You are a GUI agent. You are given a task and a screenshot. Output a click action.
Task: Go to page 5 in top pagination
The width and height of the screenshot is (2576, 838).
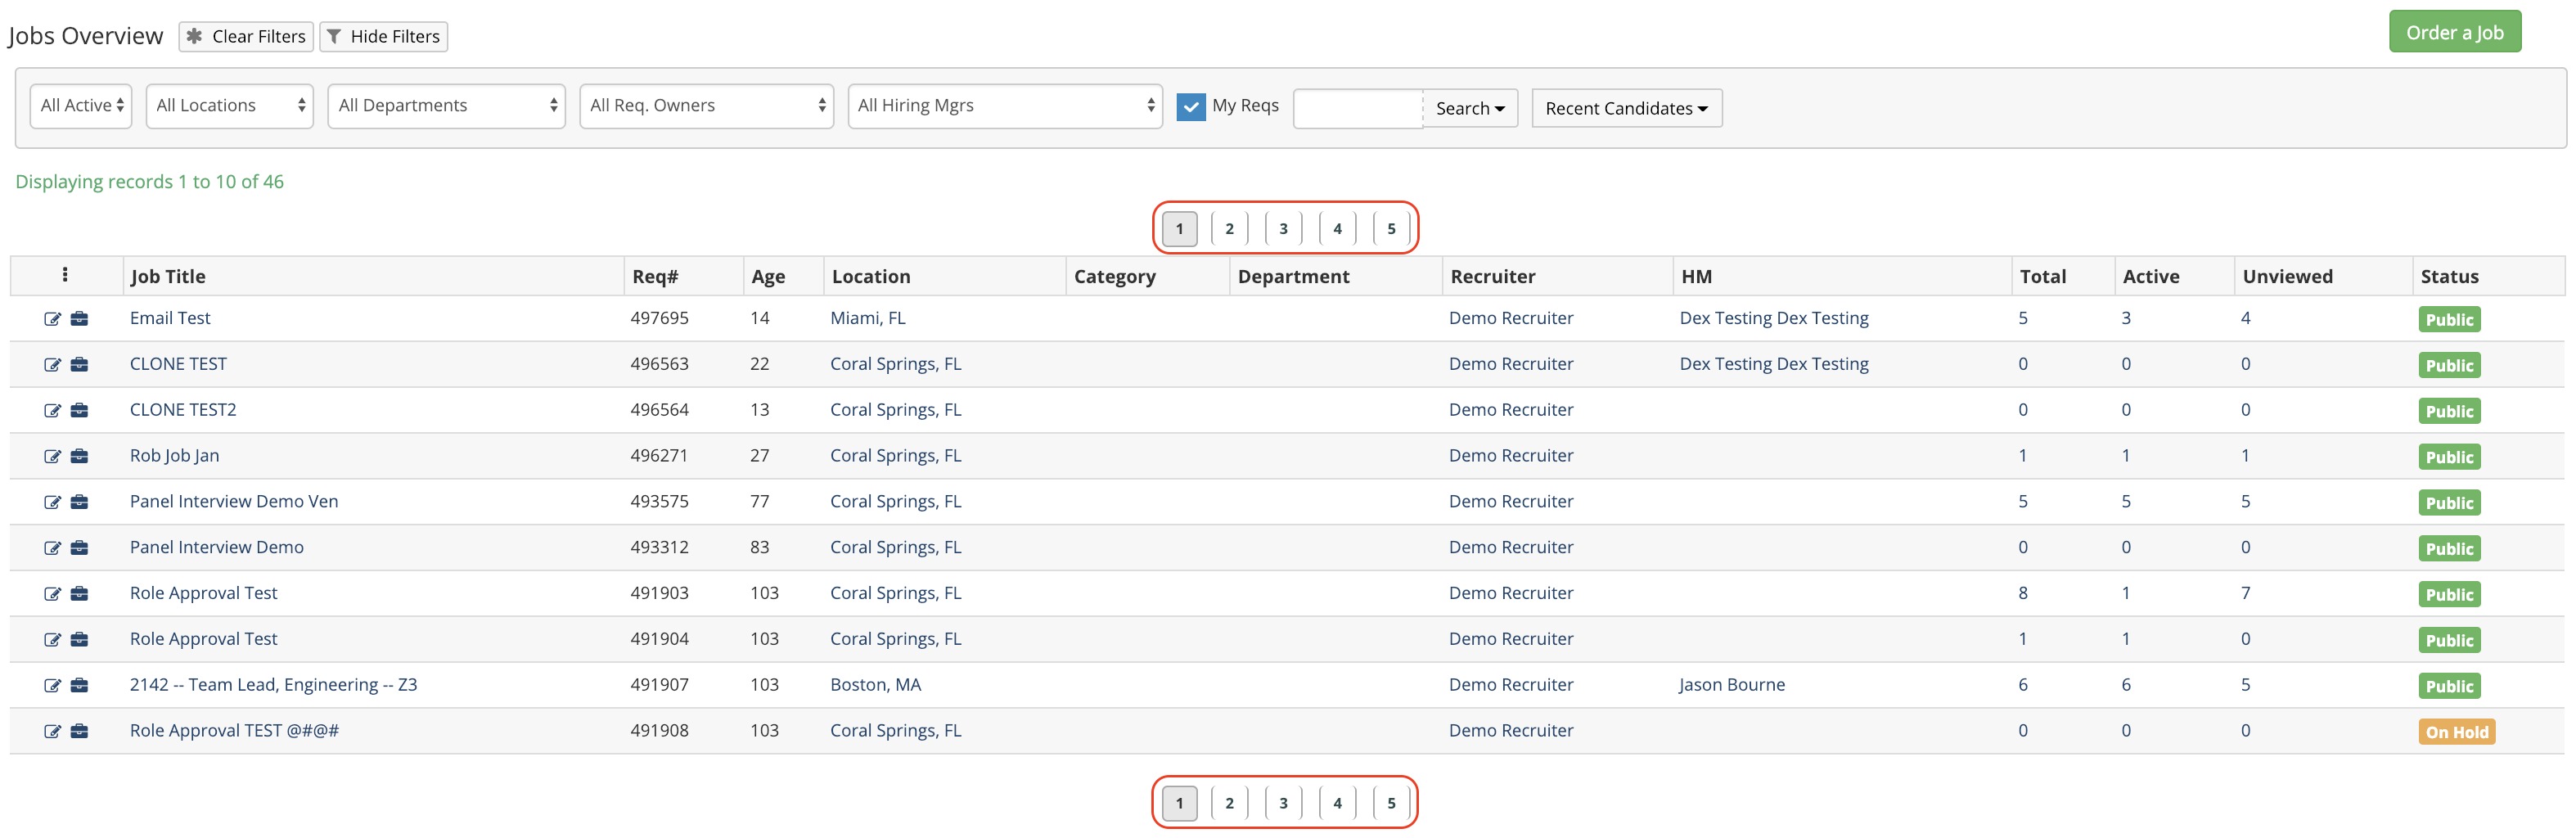pyautogui.click(x=1391, y=229)
